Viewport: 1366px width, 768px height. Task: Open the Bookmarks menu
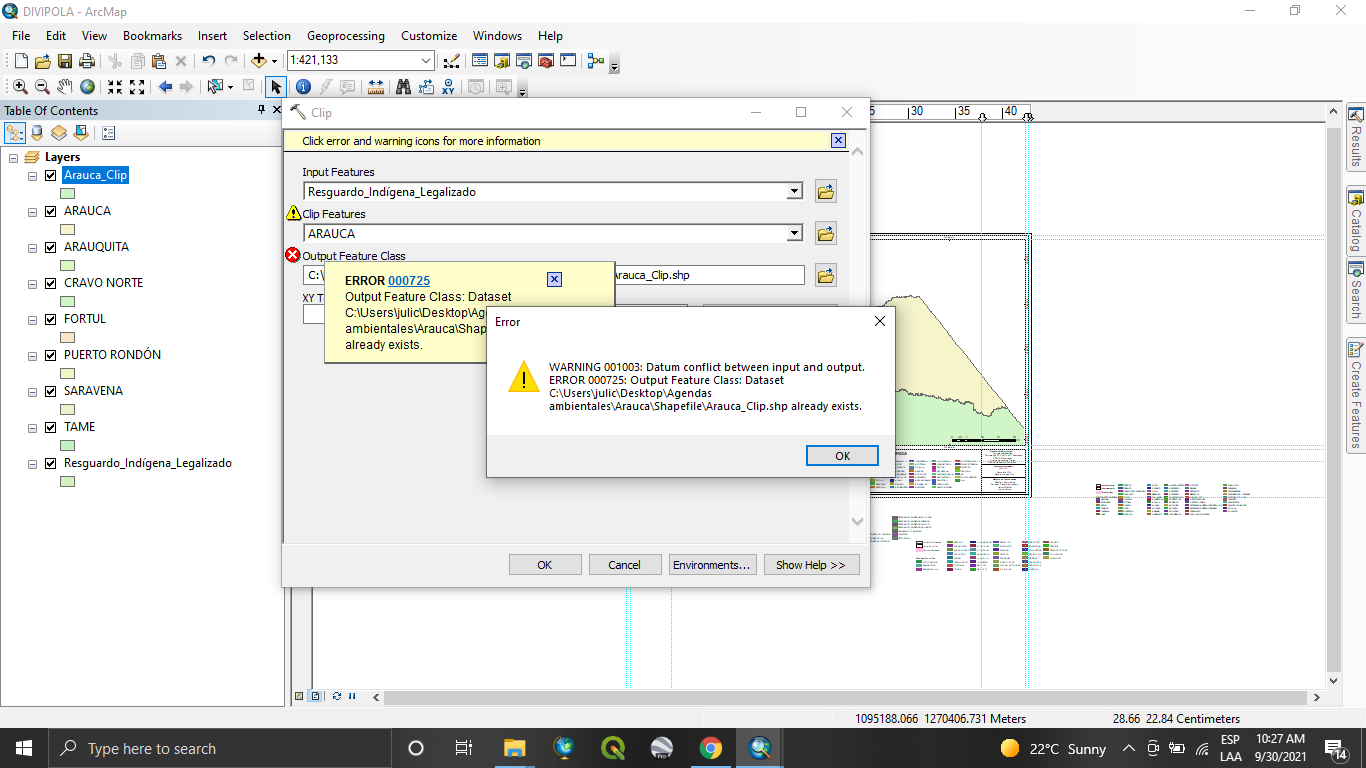click(152, 35)
